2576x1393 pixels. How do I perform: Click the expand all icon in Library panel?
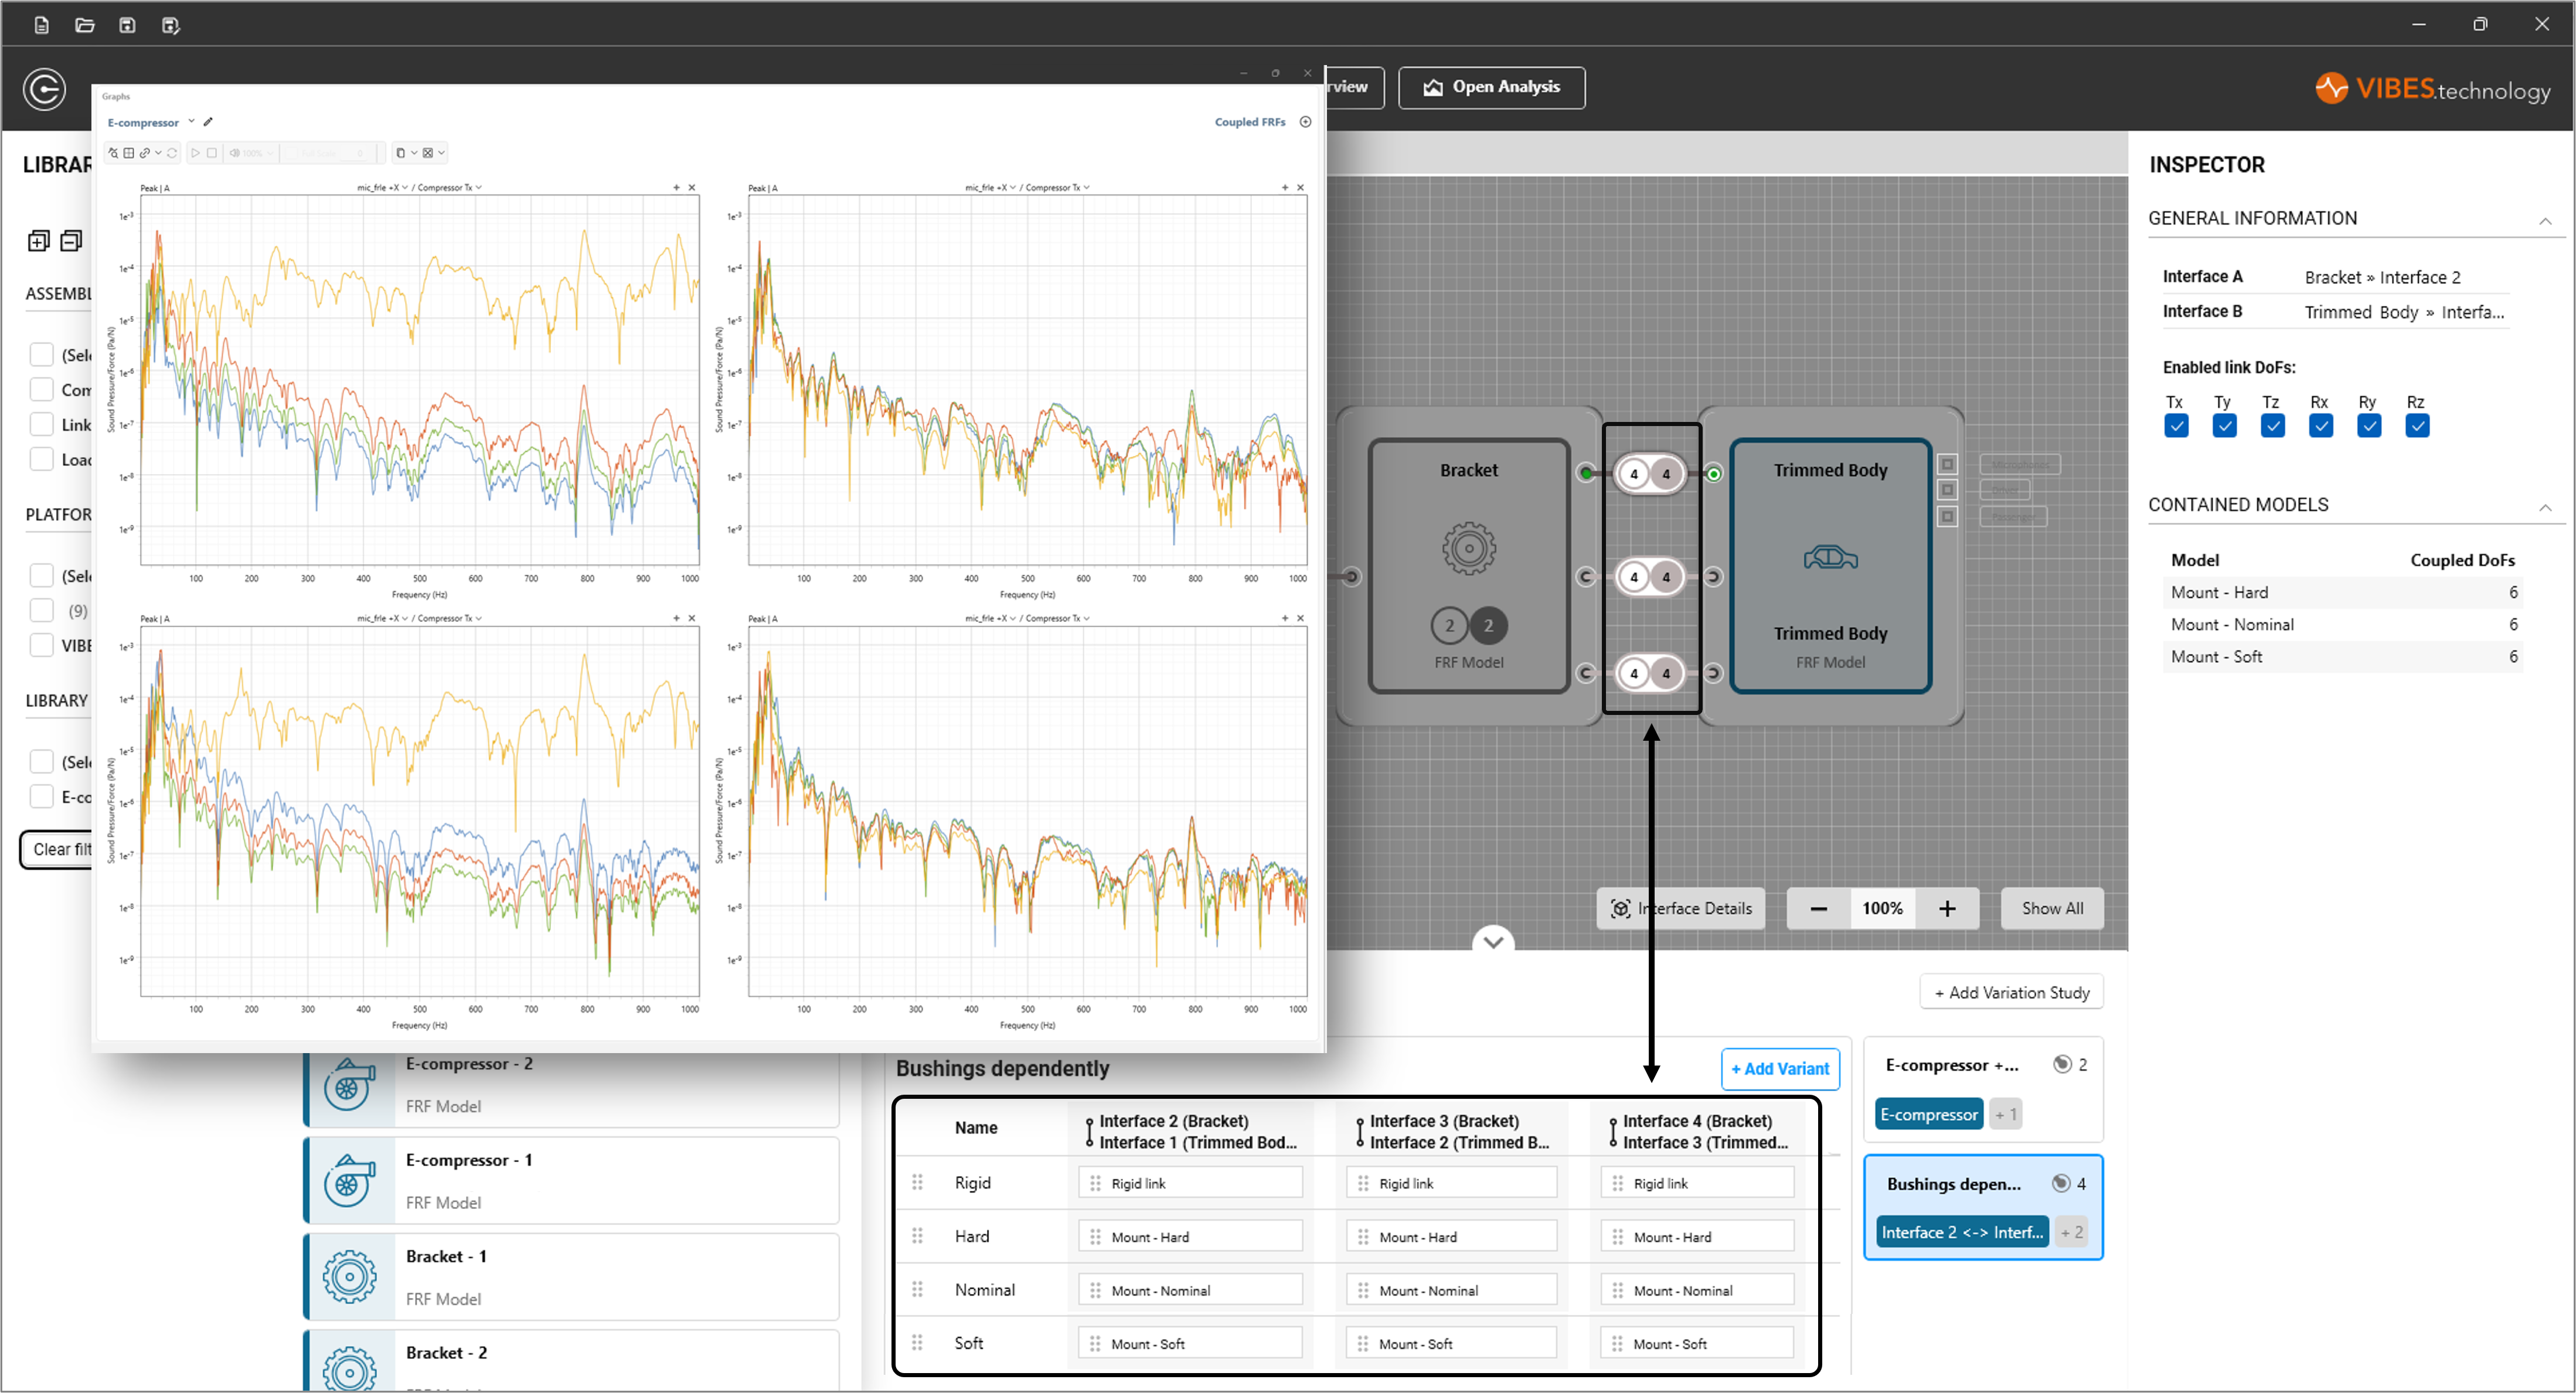(x=38, y=241)
